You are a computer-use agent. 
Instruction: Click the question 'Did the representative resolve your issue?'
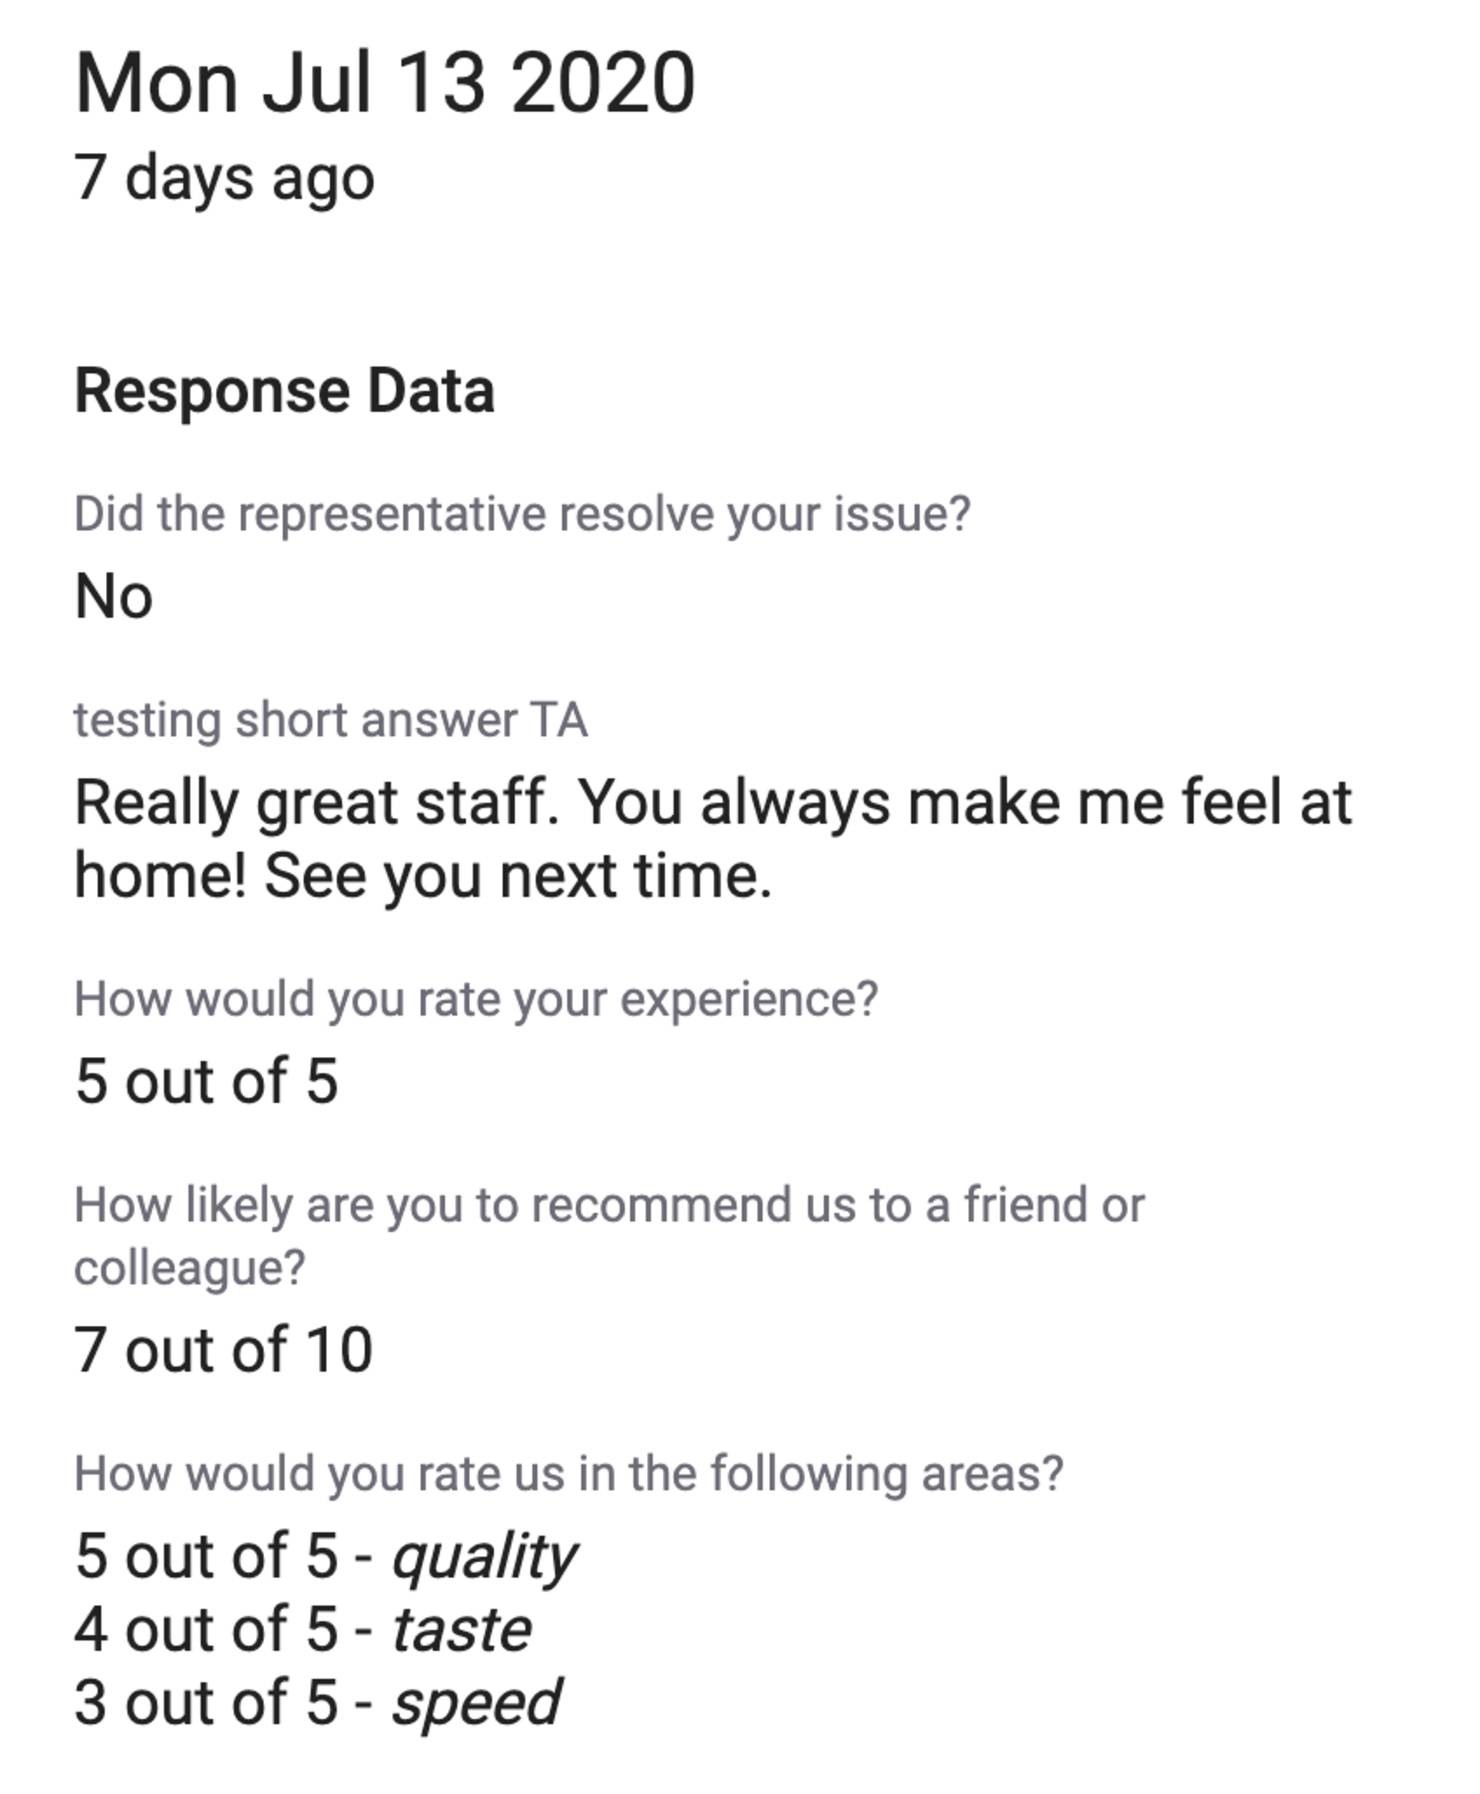click(522, 515)
